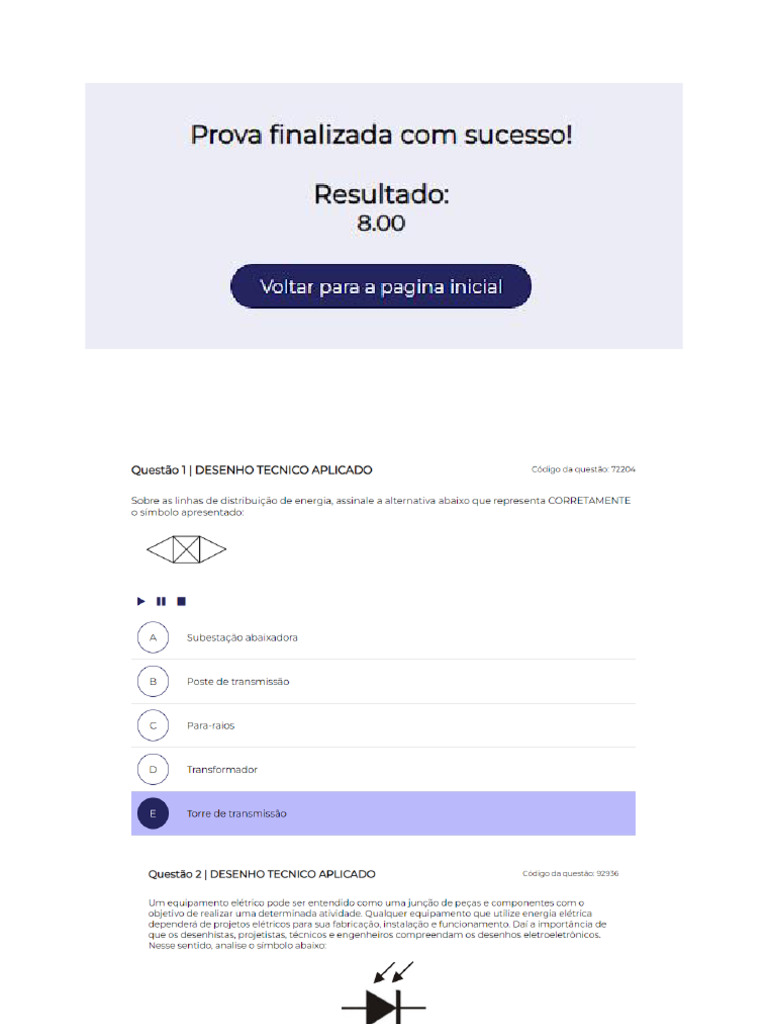The width and height of the screenshot is (768, 1024).
Task: Click the Questão 1 heading
Action: [x=251, y=470]
